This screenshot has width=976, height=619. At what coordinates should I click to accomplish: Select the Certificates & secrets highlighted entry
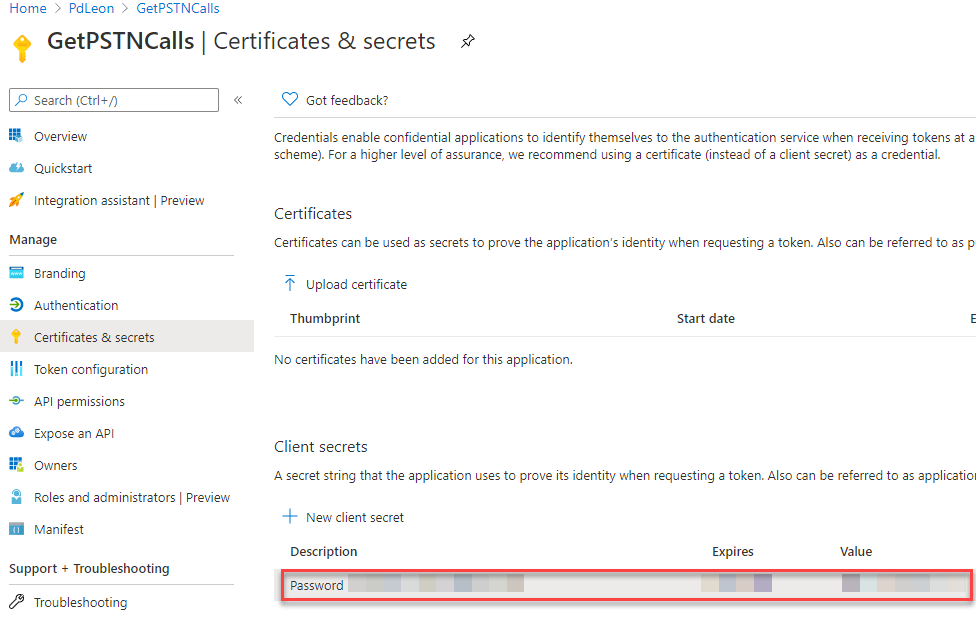93,337
